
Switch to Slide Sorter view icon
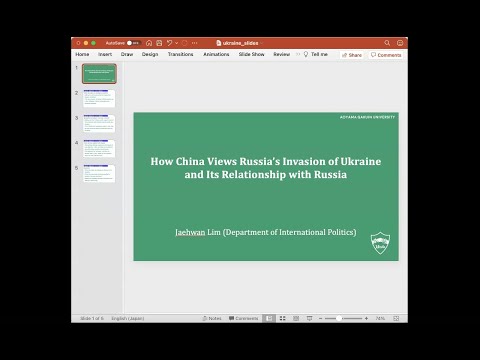point(283,318)
